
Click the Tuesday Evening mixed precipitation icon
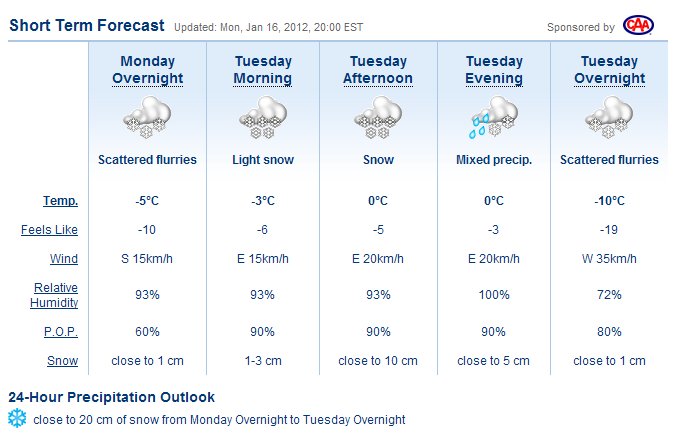point(493,119)
